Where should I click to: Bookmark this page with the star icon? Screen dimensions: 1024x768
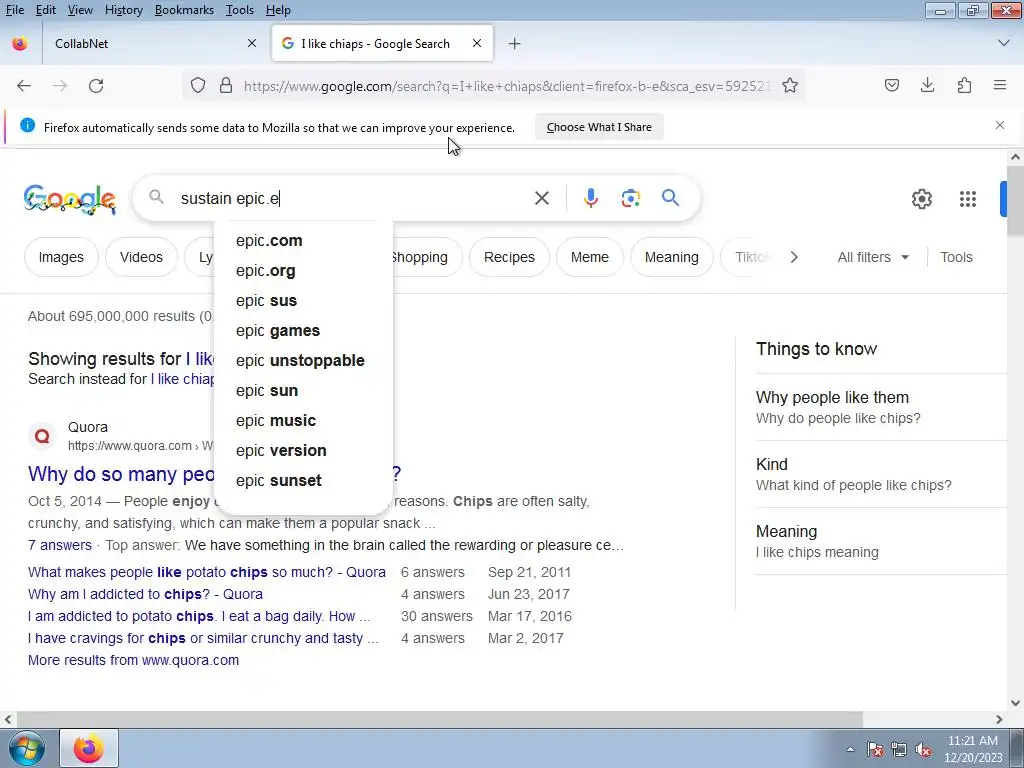click(790, 86)
